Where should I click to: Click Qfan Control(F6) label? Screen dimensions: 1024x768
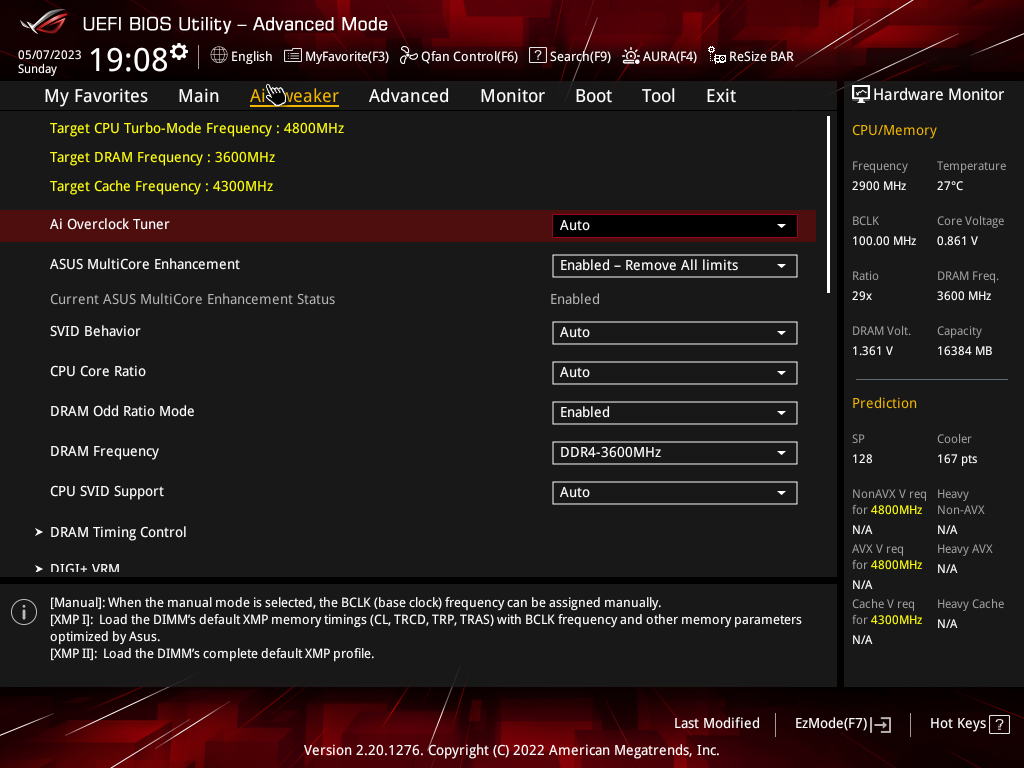click(469, 57)
